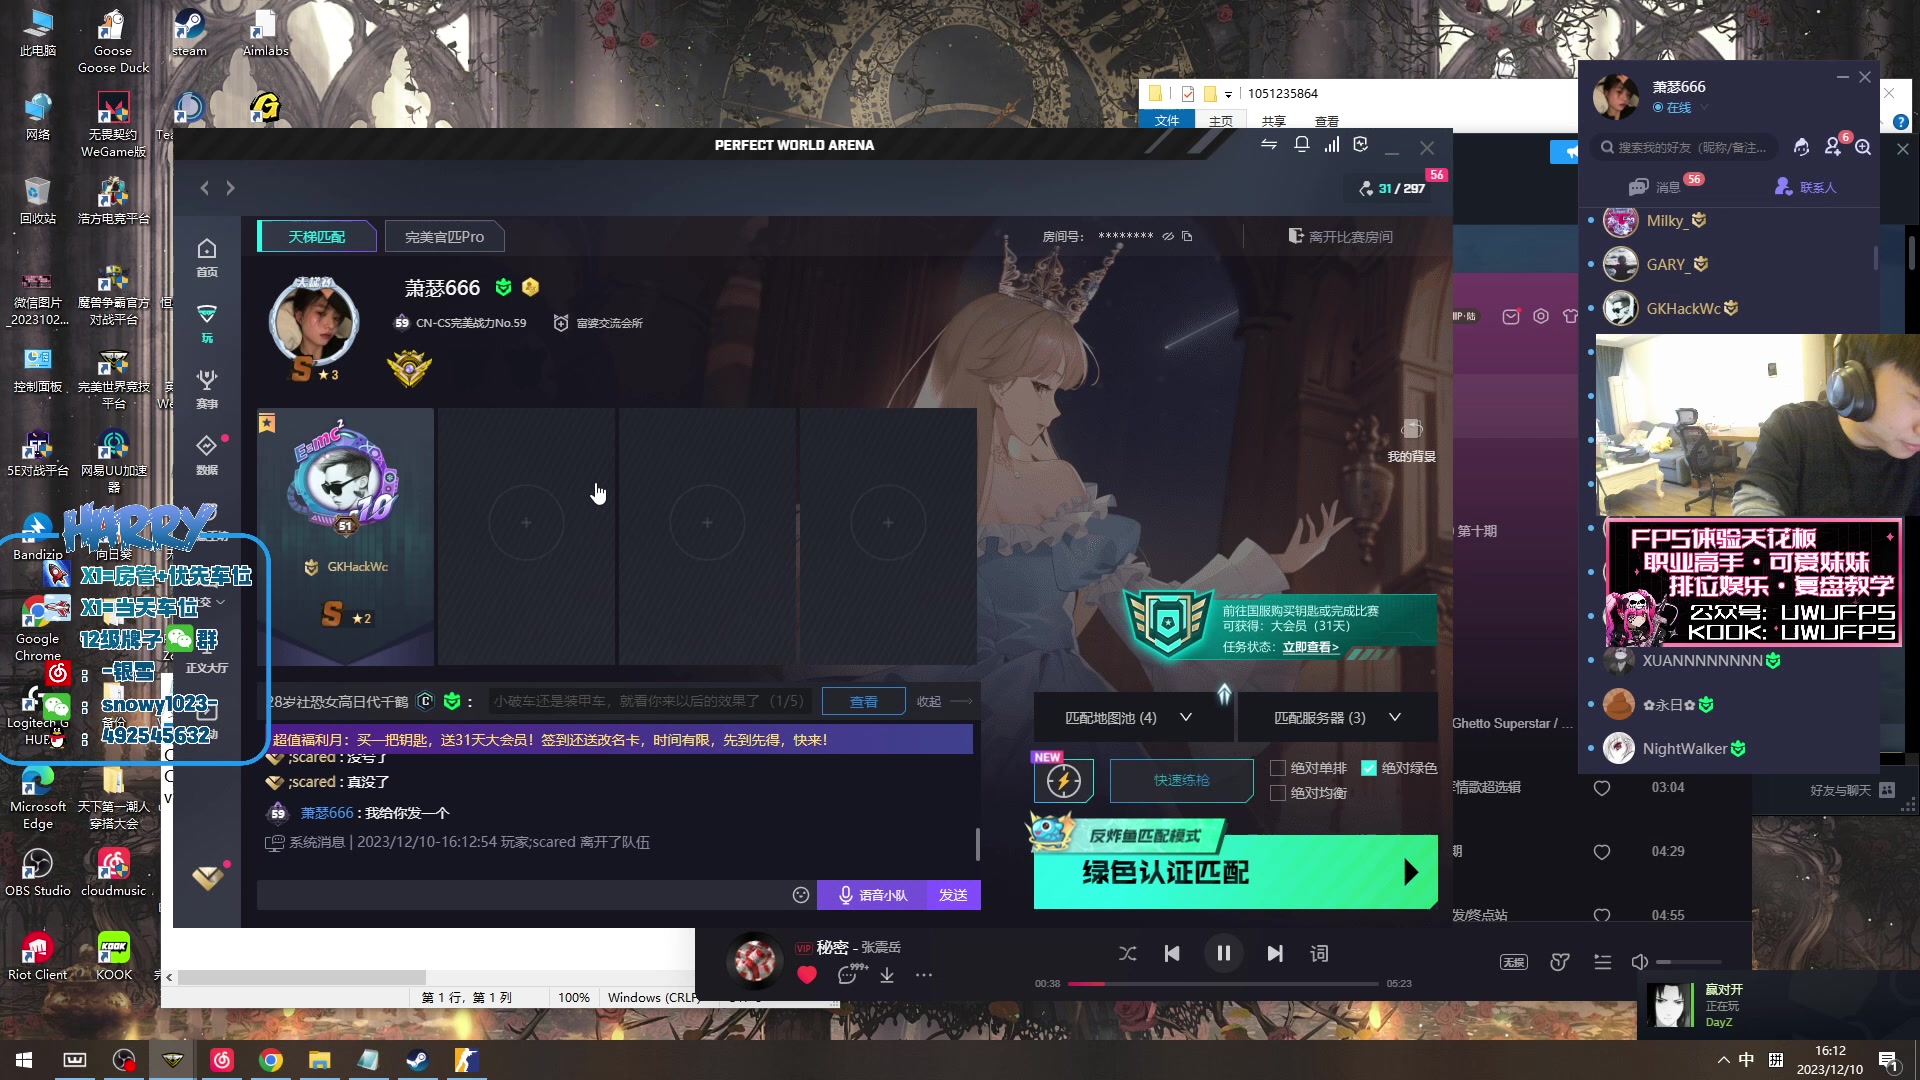Click the 语音小队 voice button

click(872, 895)
